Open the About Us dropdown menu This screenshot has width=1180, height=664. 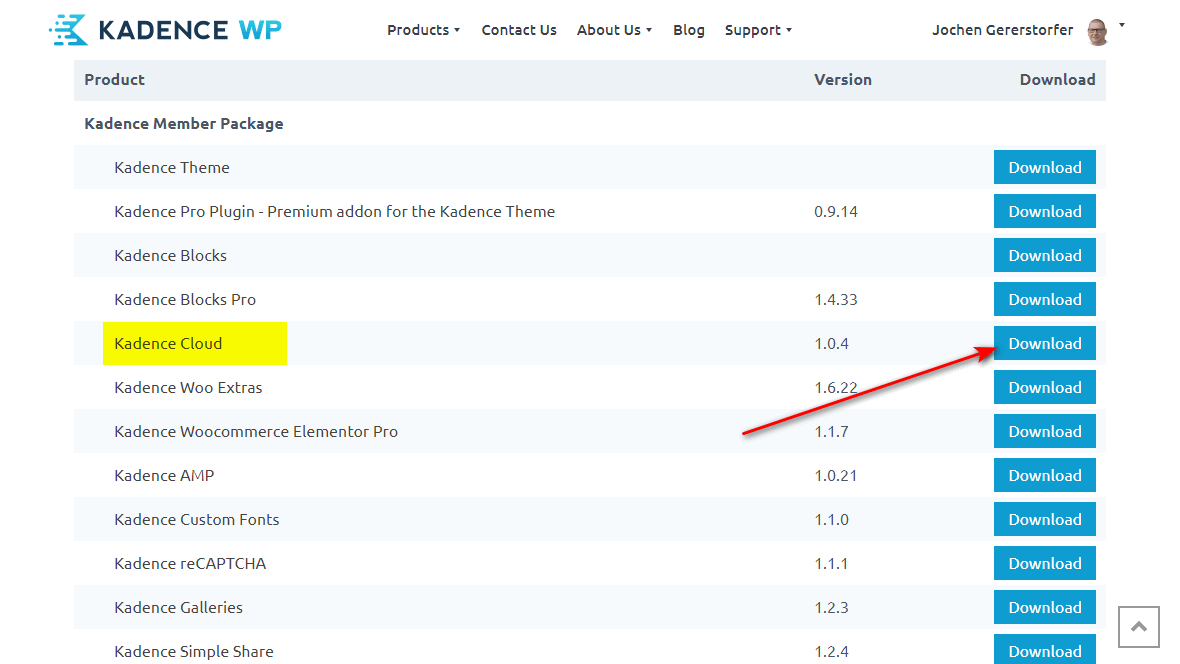[614, 30]
